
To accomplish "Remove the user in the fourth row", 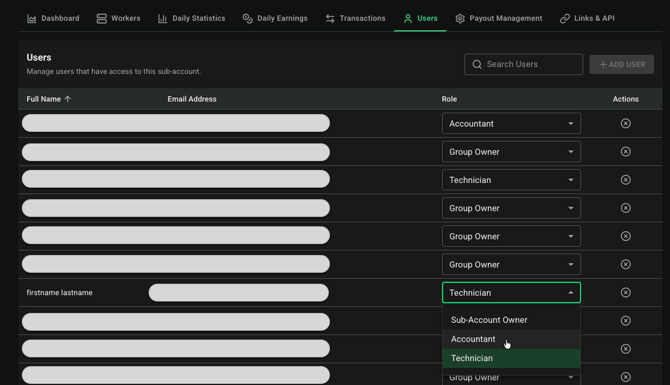I will tap(626, 208).
